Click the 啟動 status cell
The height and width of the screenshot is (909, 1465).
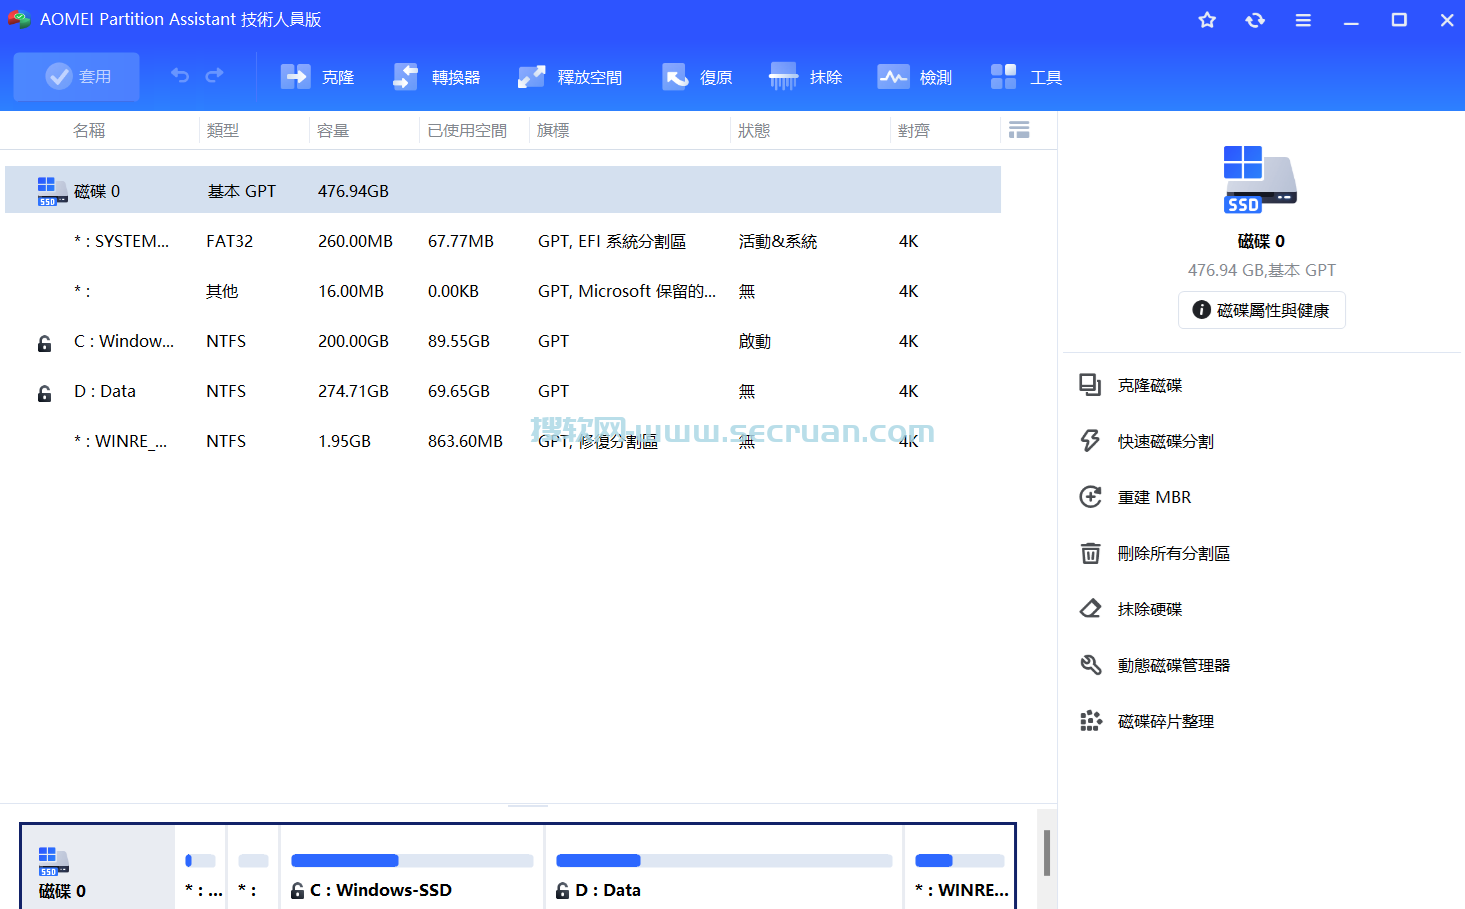click(755, 341)
